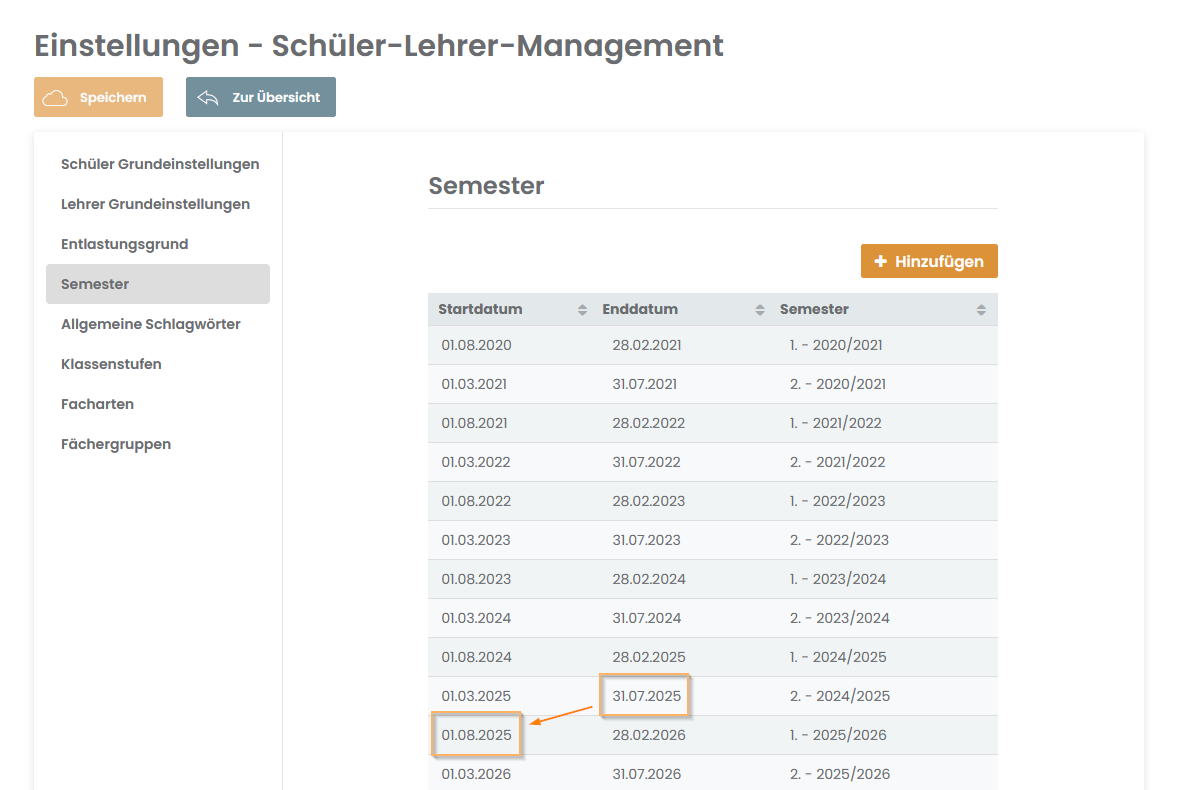Select semester 1. - 2021/2022
This screenshot has width=1178, height=790.
[x=835, y=424]
